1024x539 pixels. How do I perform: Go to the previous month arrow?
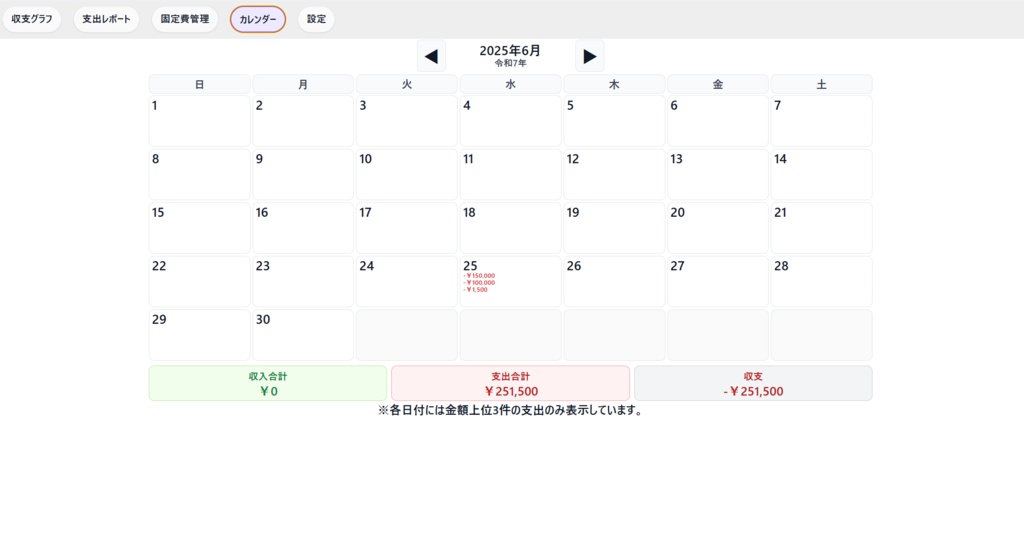pyautogui.click(x=431, y=56)
